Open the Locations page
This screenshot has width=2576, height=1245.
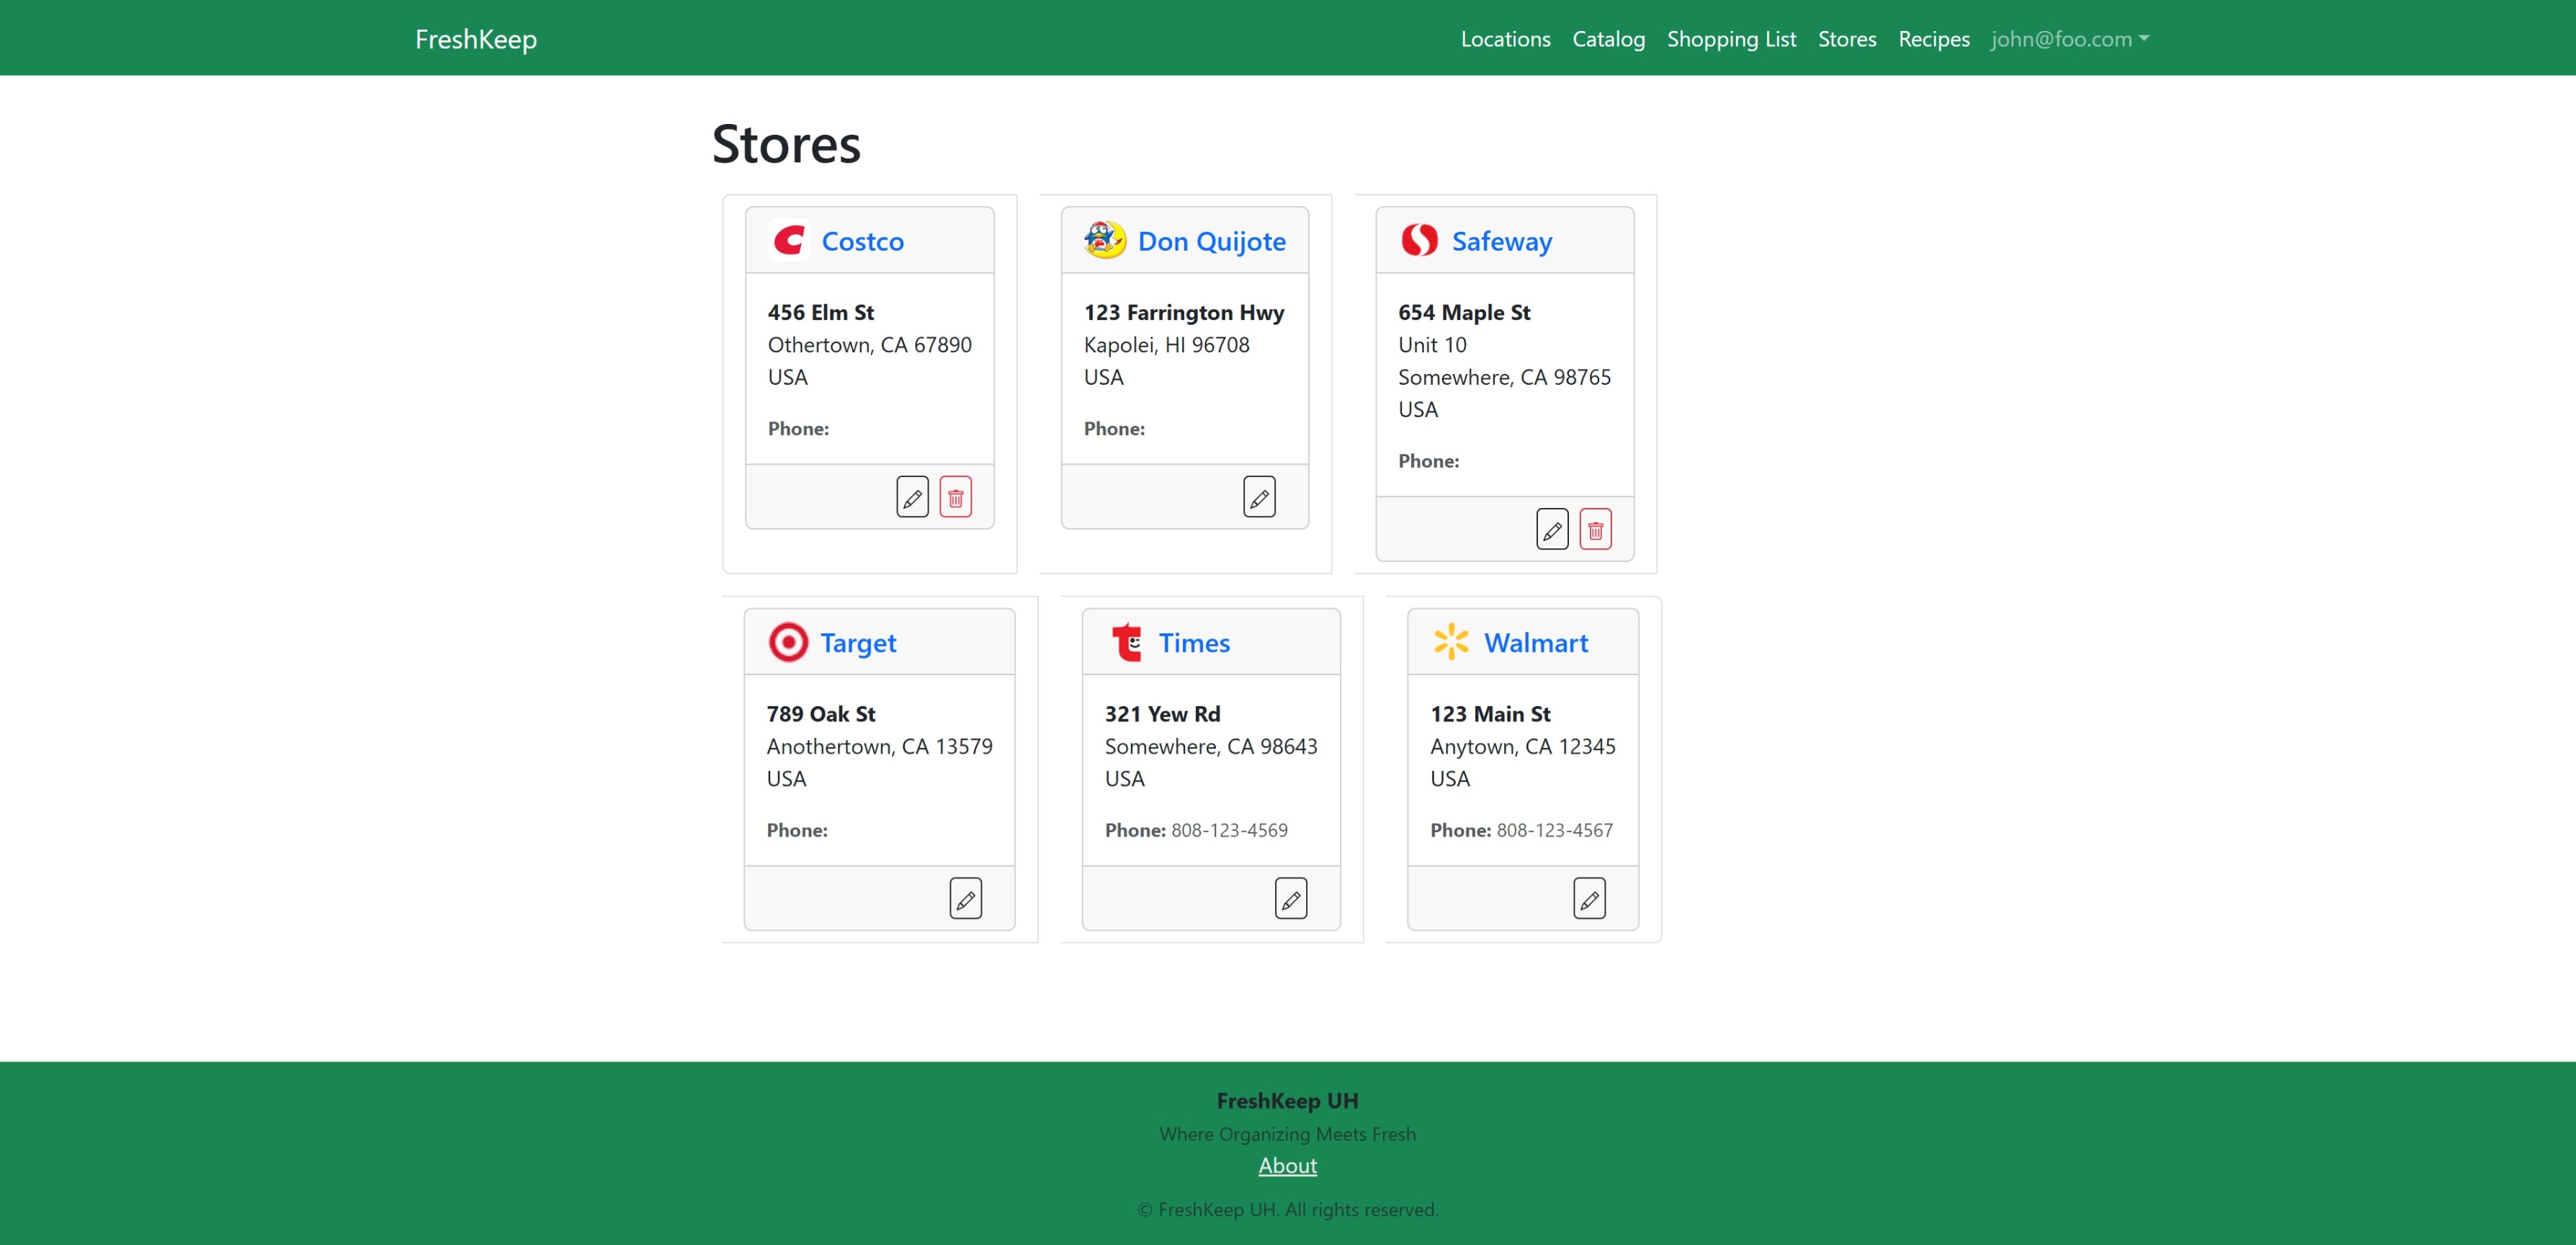(x=1505, y=39)
